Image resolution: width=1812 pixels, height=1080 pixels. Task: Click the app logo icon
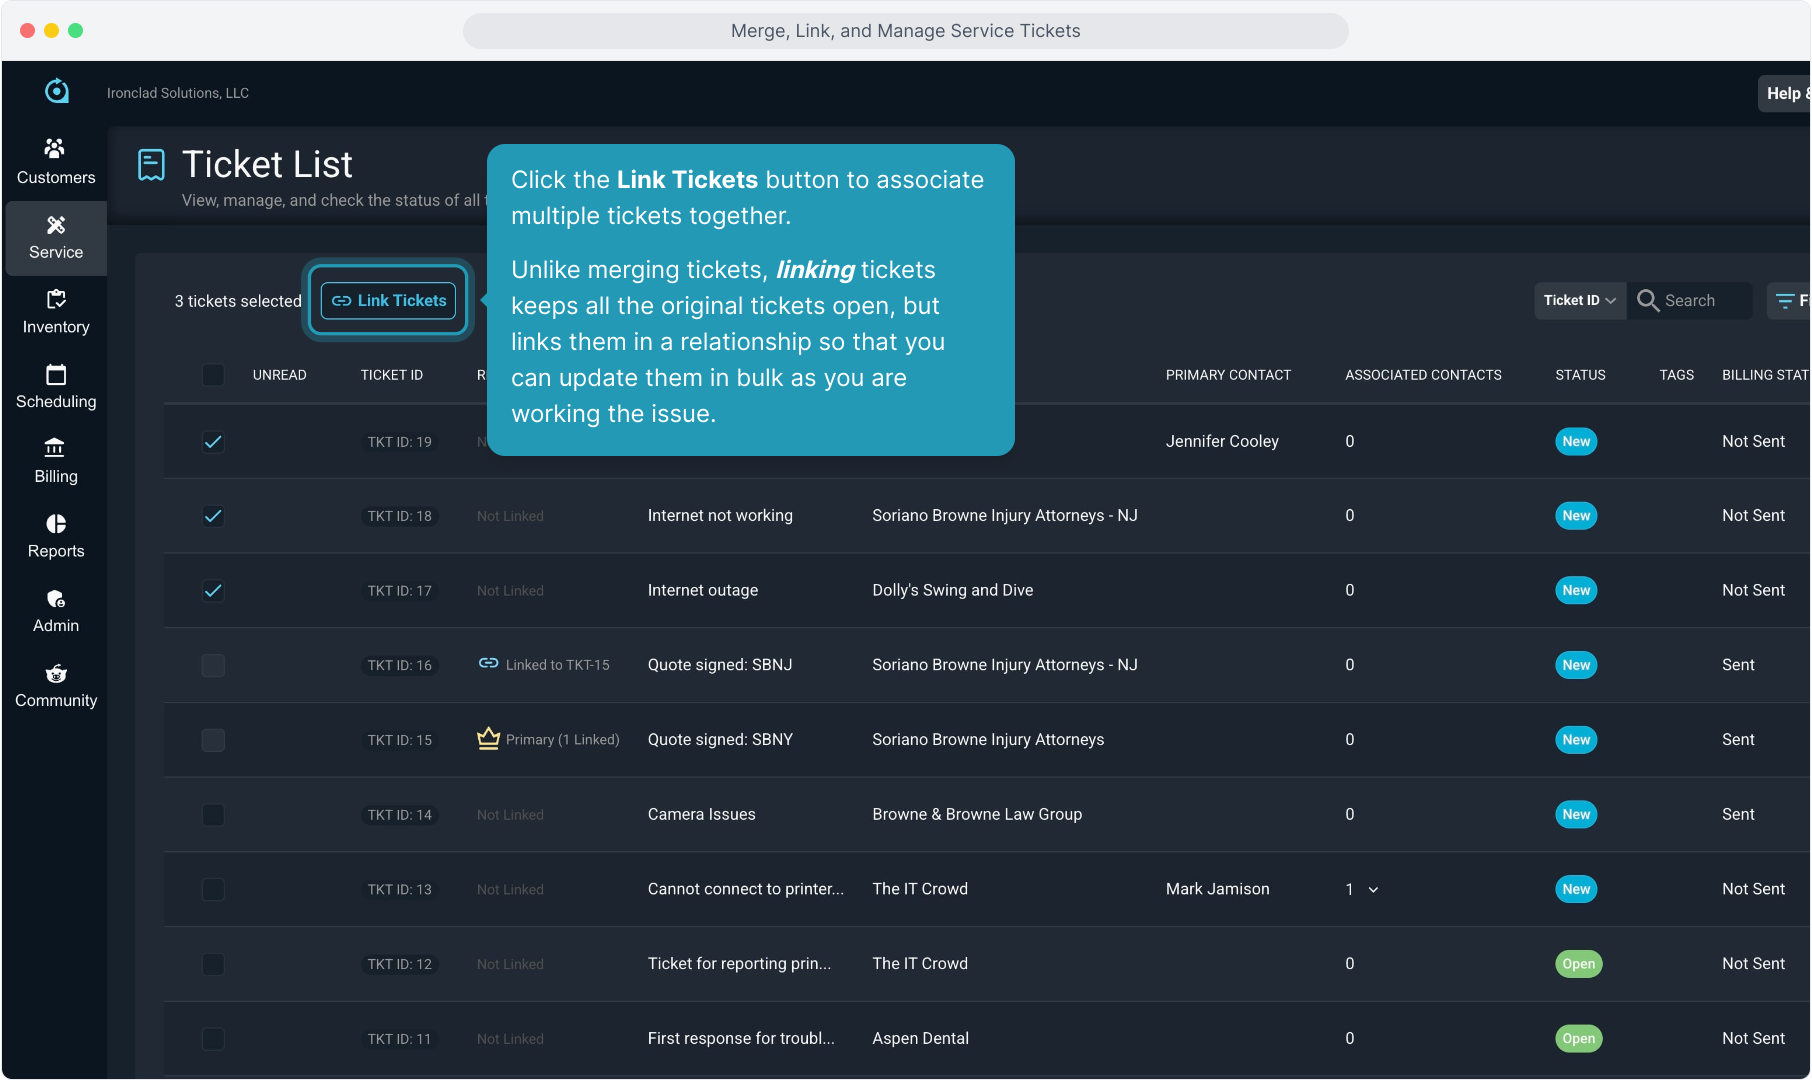[x=57, y=91]
